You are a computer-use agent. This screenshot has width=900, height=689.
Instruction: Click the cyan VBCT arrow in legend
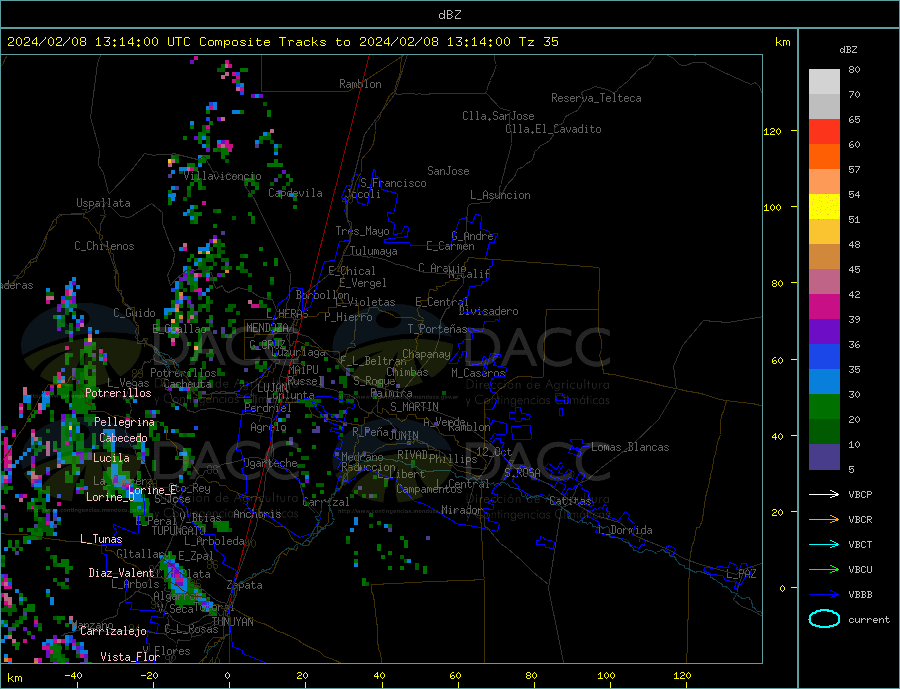[824, 544]
